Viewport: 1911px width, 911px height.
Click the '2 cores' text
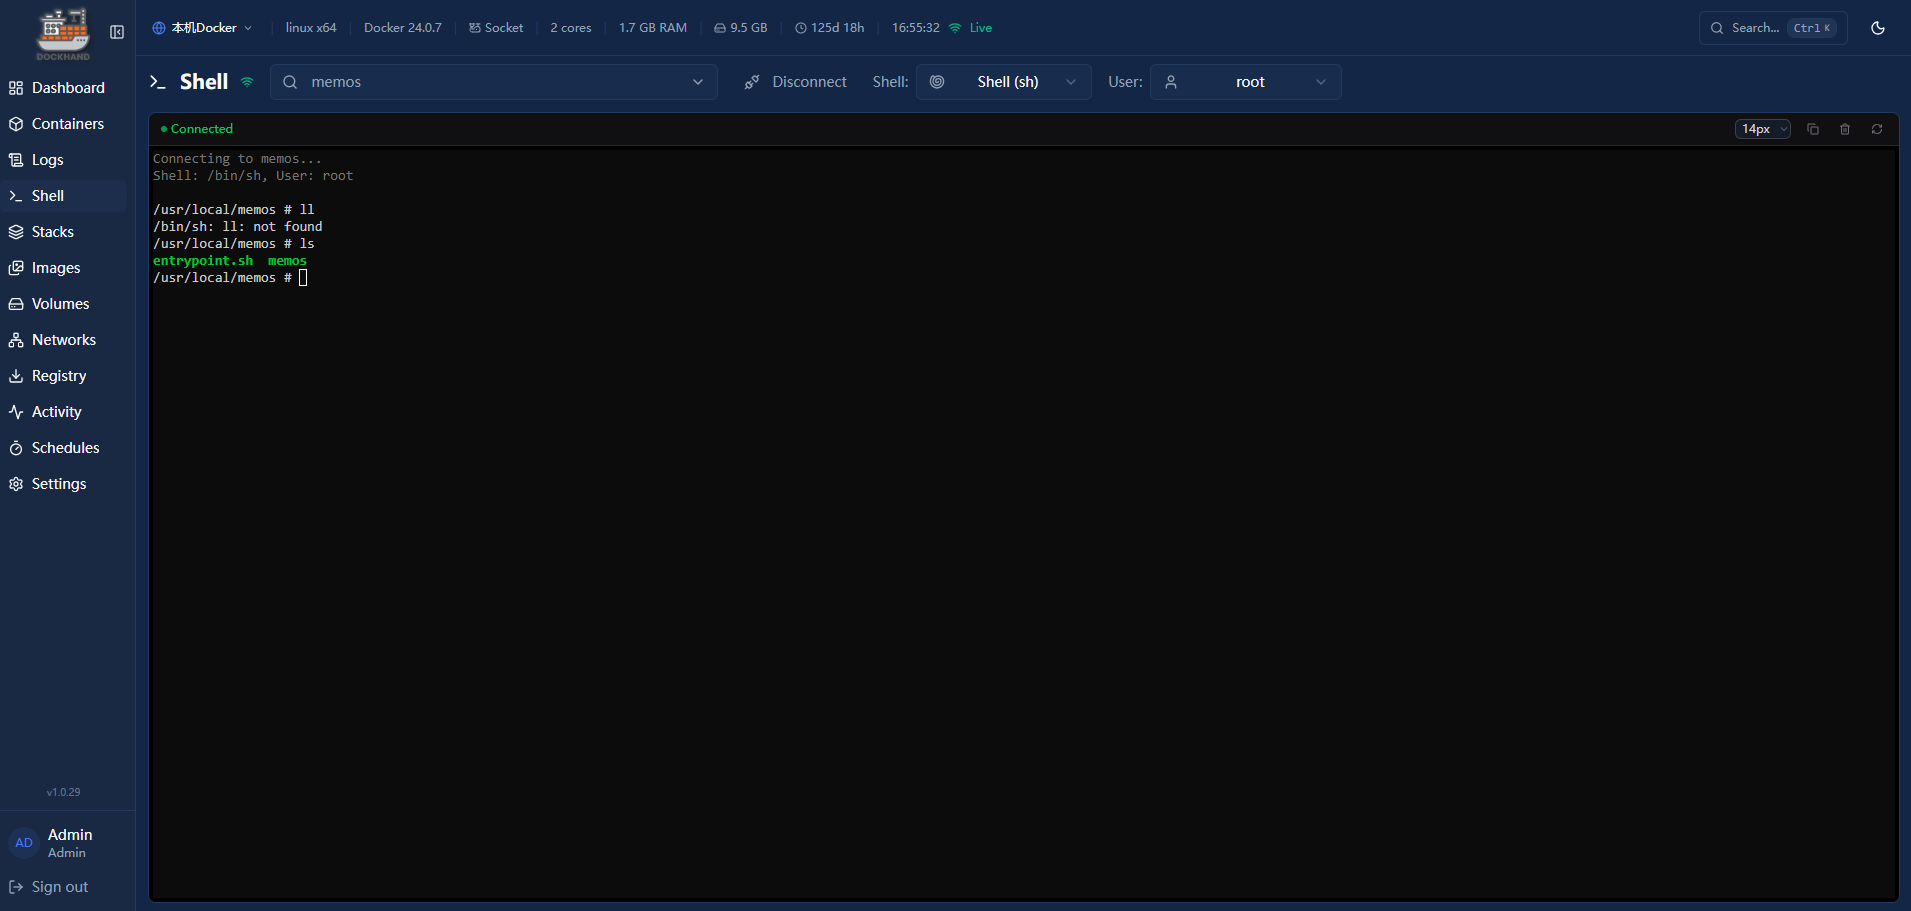coord(571,28)
